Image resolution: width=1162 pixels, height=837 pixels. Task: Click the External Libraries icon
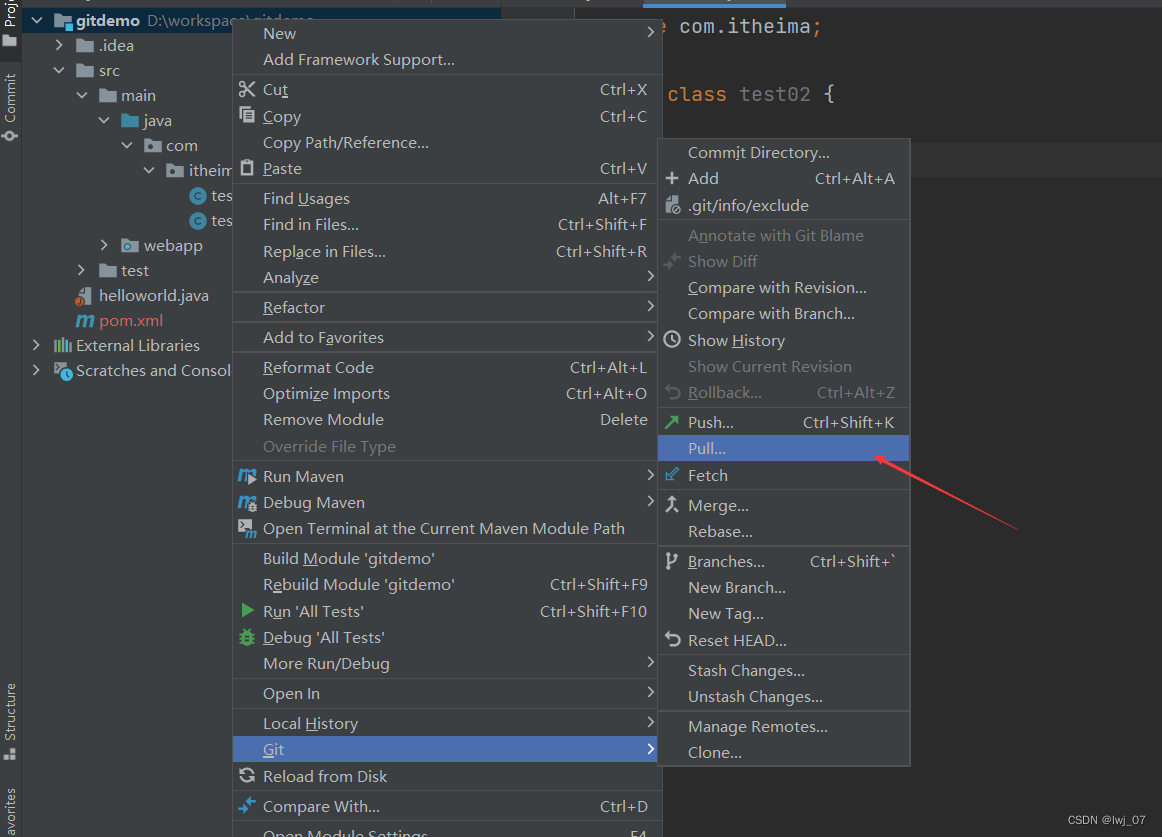click(x=63, y=345)
